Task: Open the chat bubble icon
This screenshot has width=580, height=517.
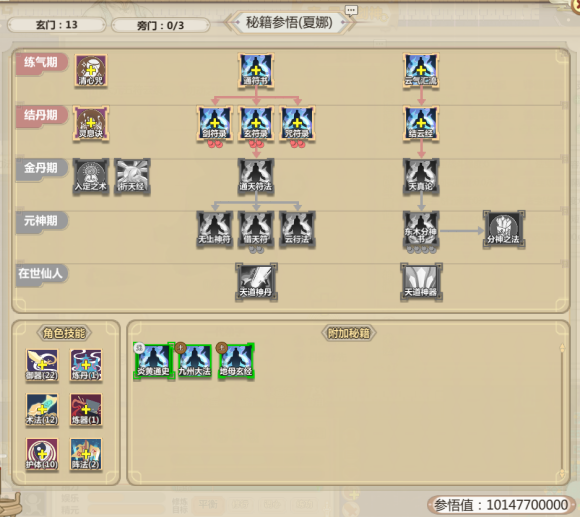Action: click(351, 10)
